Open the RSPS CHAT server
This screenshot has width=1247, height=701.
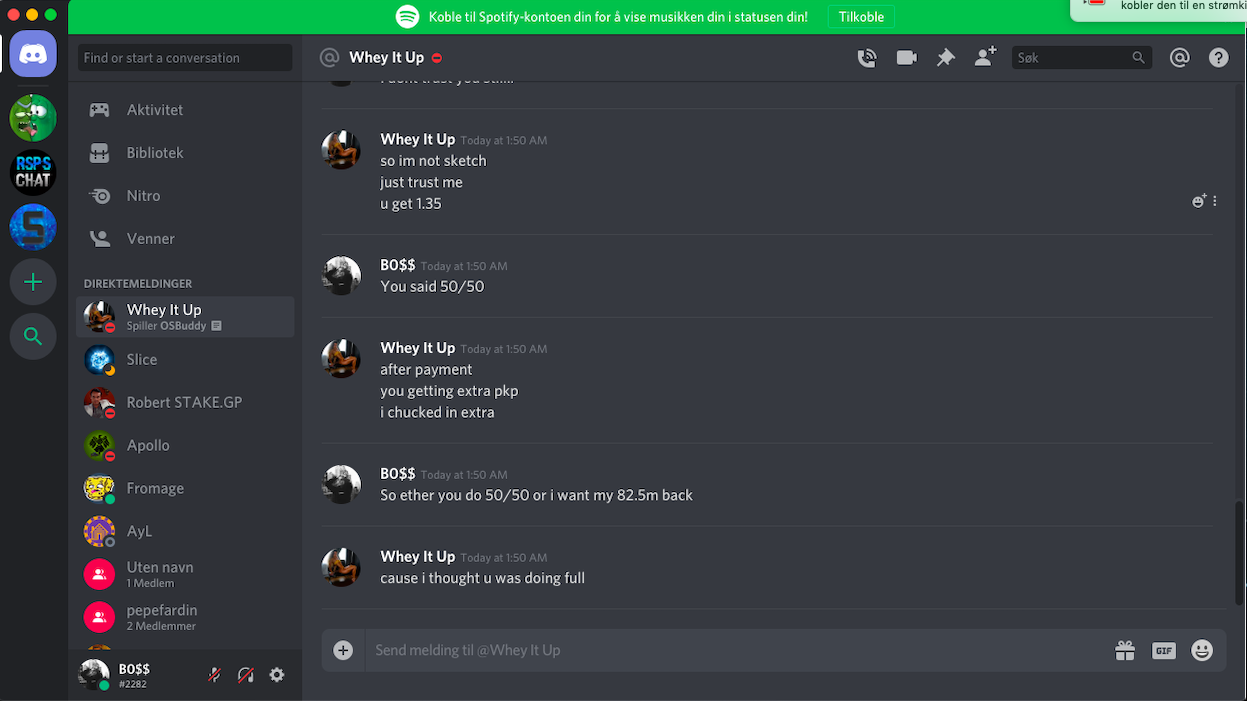(33, 172)
